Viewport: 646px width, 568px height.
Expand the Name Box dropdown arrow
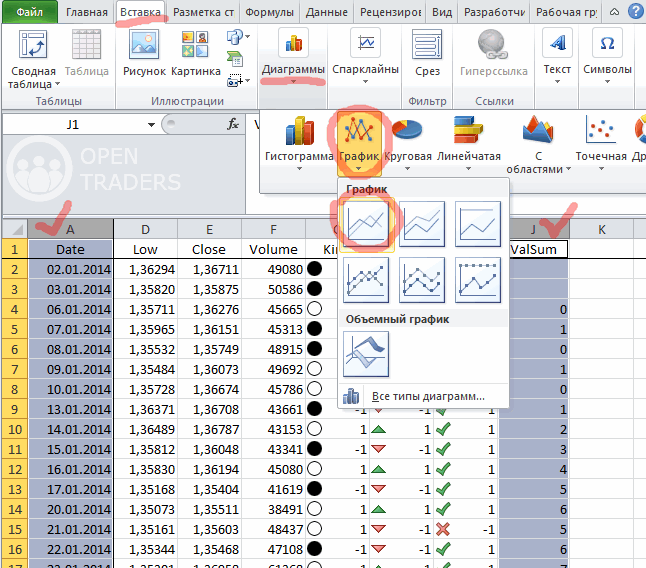pyautogui.click(x=151, y=124)
